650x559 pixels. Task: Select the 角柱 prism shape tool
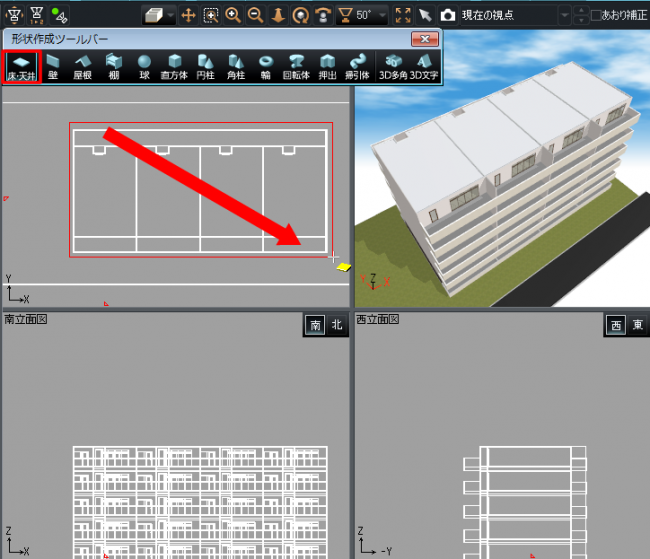(x=236, y=67)
